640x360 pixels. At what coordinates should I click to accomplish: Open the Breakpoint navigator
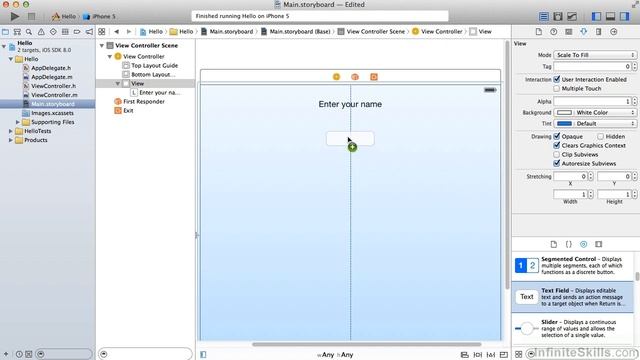coord(77,31)
